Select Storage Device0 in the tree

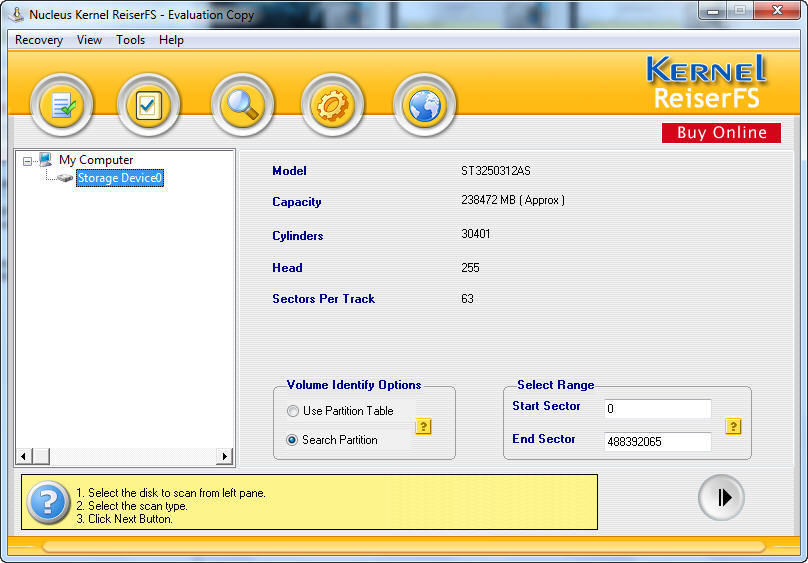point(120,178)
